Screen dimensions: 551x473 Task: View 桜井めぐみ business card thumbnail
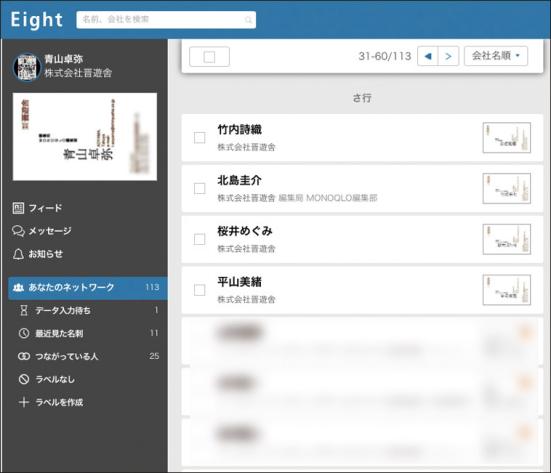[x=506, y=239]
